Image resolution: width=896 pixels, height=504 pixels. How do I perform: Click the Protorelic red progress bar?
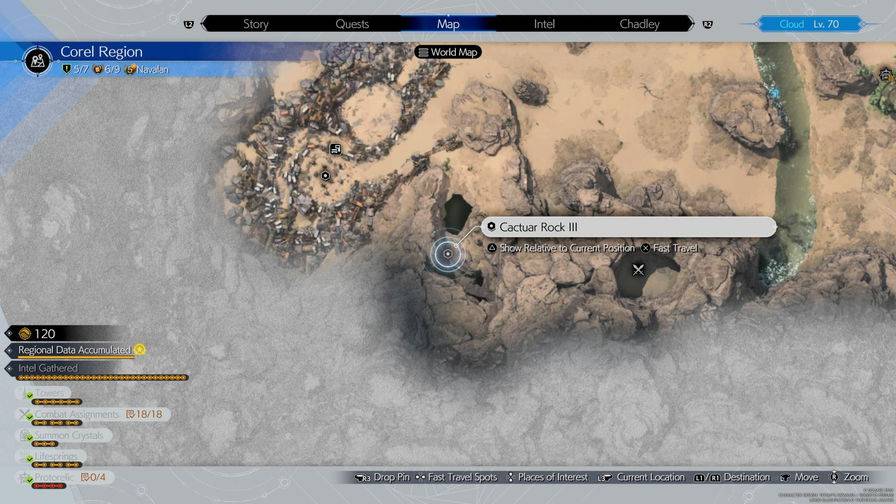pyautogui.click(x=50, y=486)
